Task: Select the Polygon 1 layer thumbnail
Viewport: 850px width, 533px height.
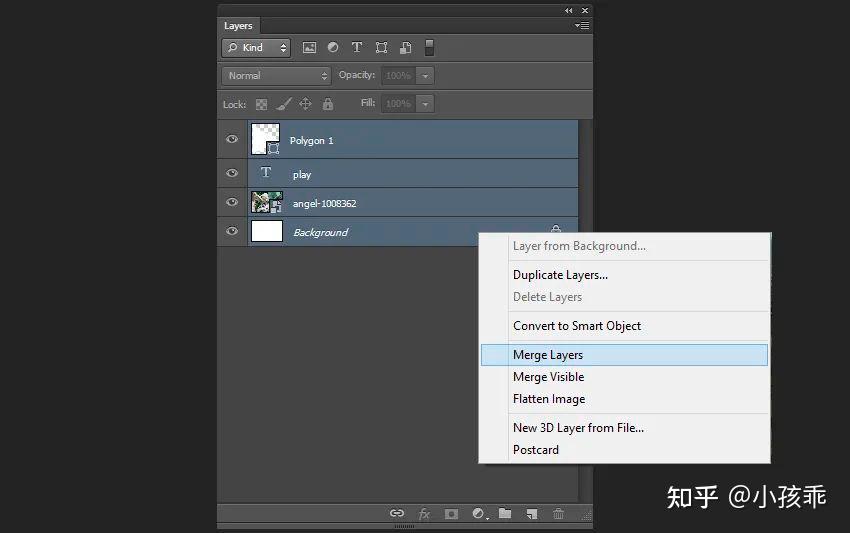Action: point(266,139)
